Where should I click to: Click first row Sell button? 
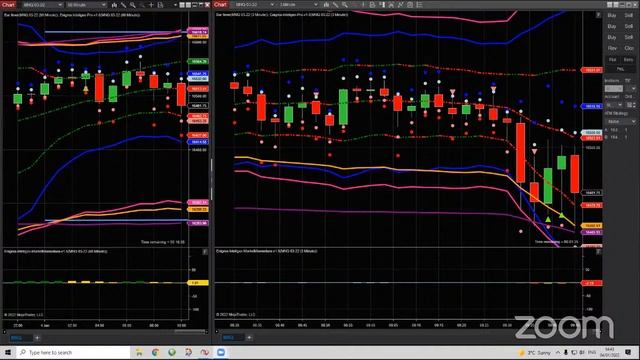629,16
